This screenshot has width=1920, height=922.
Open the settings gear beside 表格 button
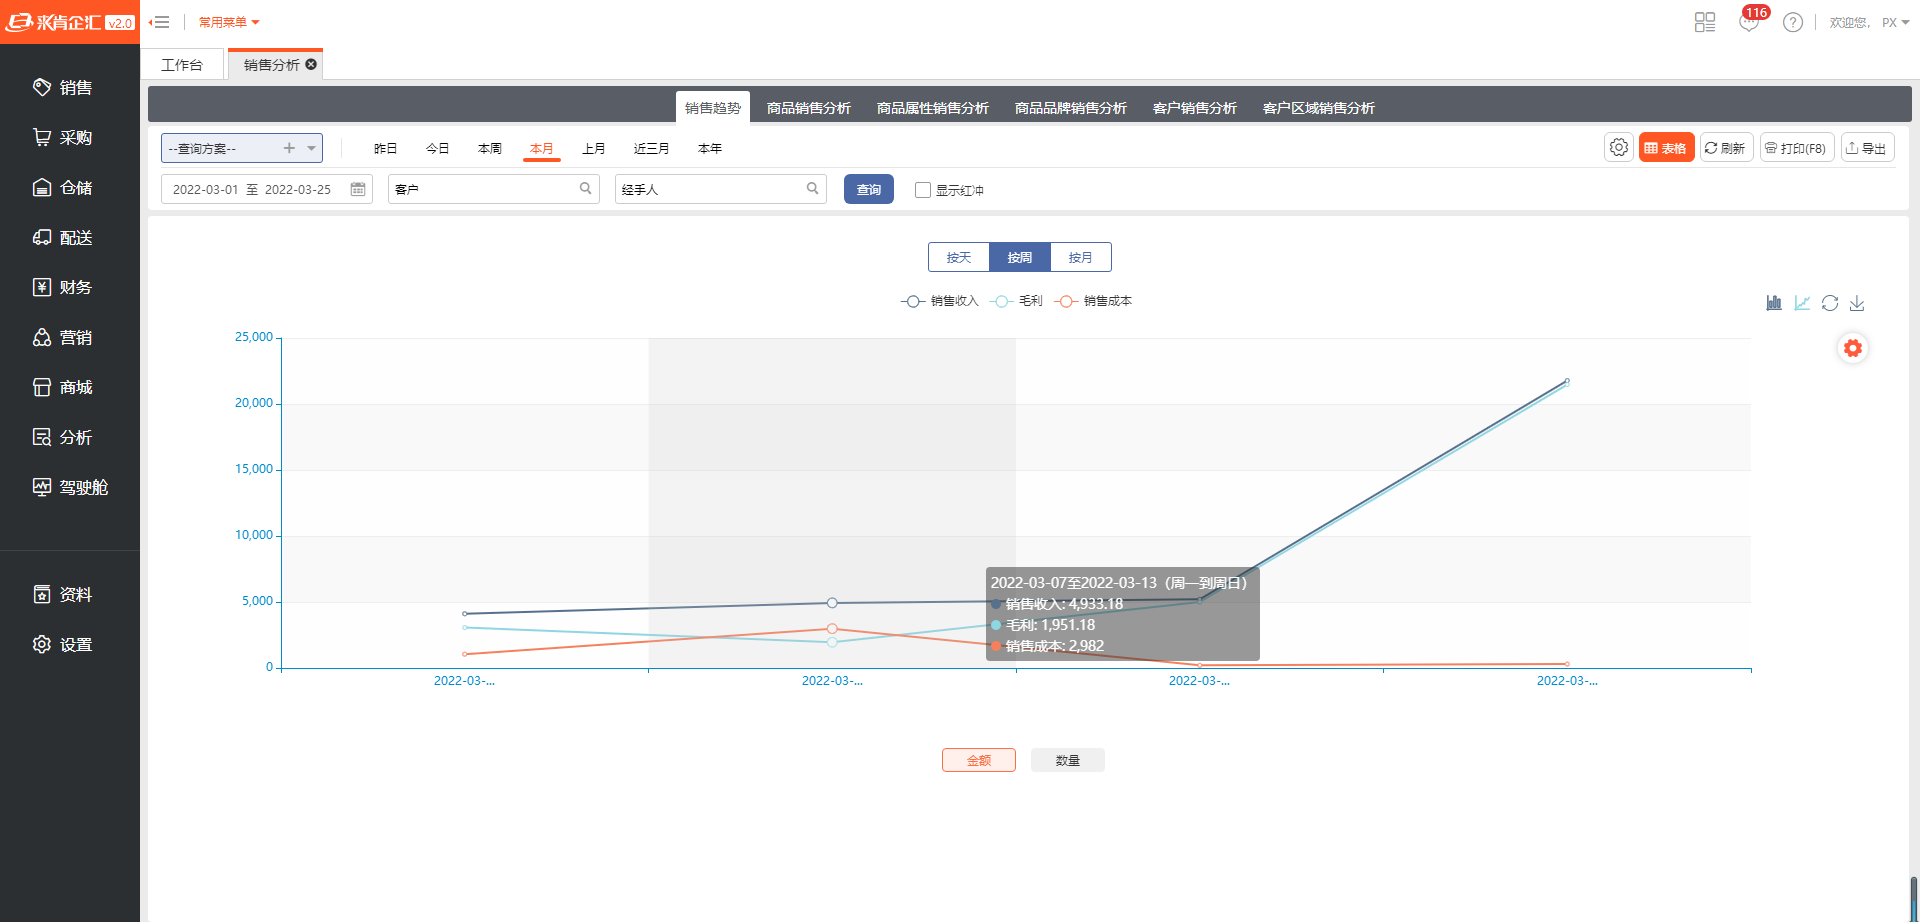1619,148
